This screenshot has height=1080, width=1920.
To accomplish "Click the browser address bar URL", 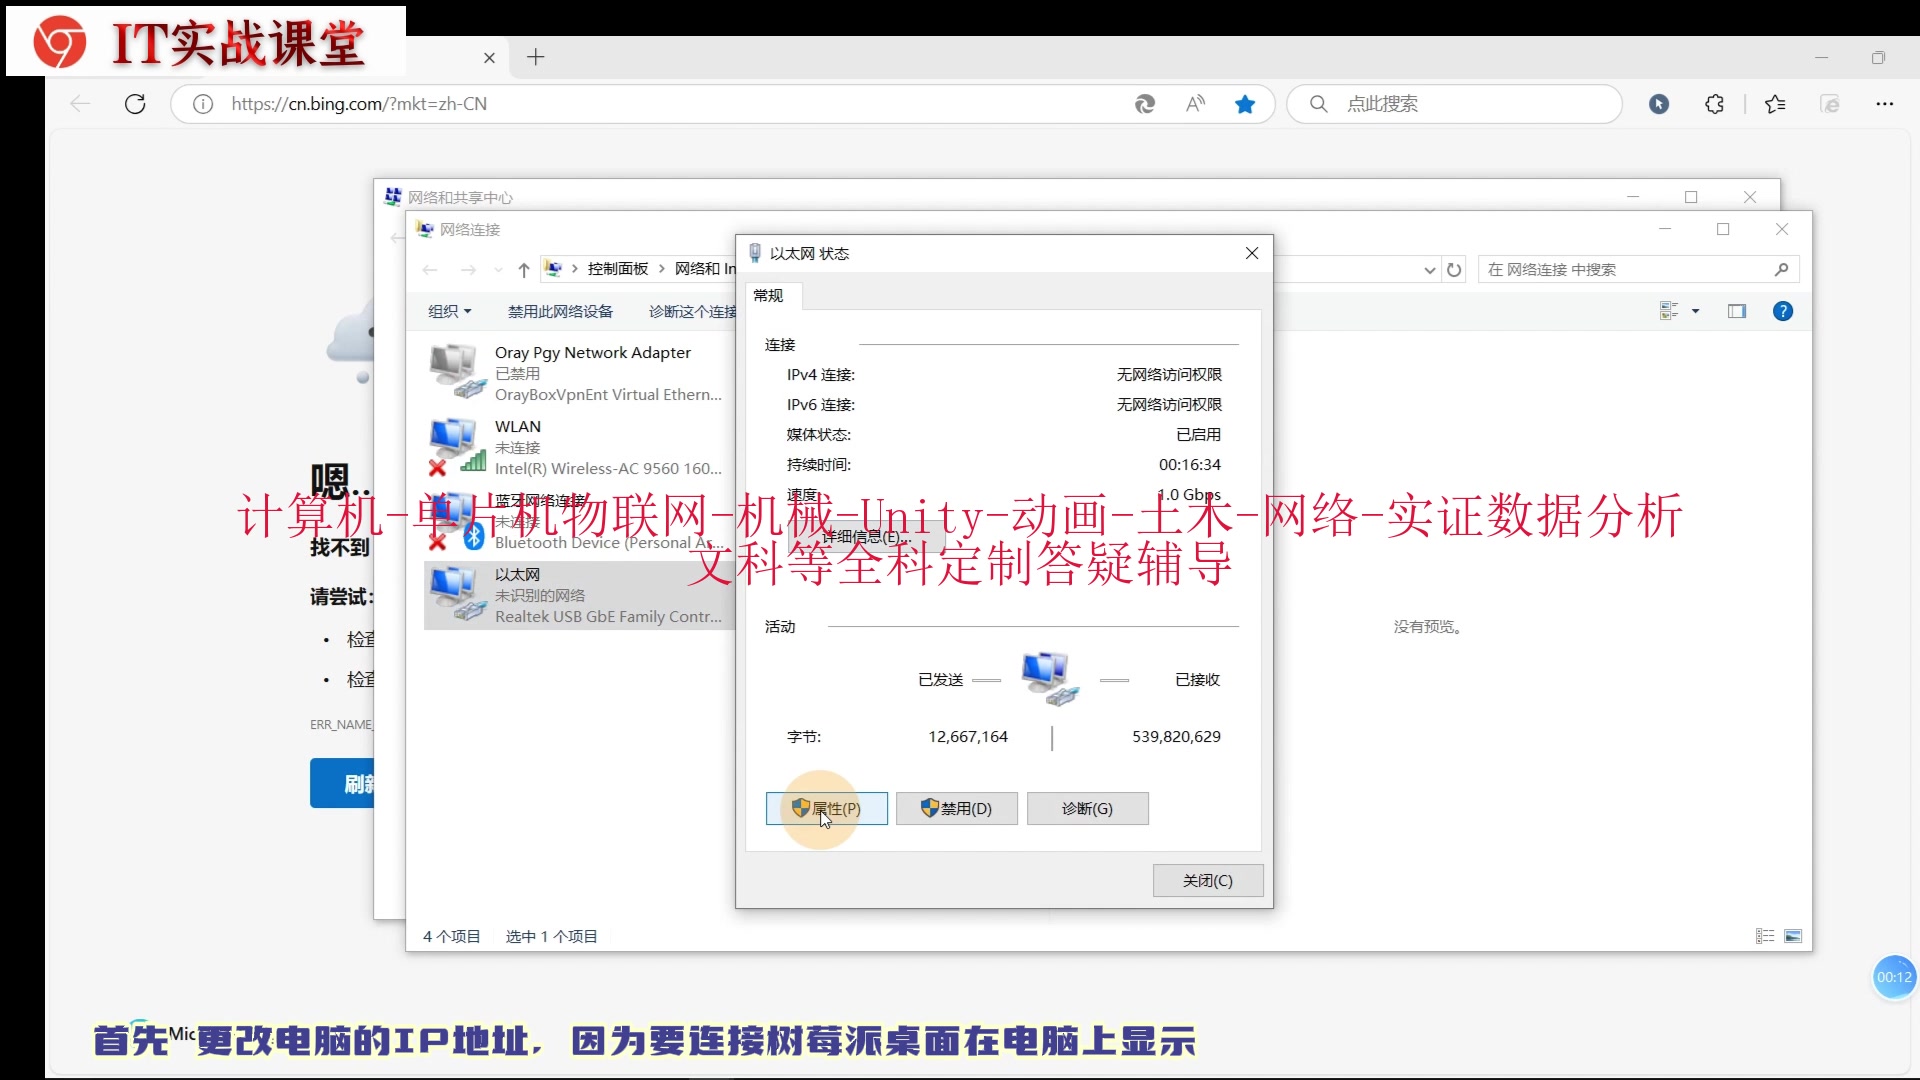I will (359, 104).
